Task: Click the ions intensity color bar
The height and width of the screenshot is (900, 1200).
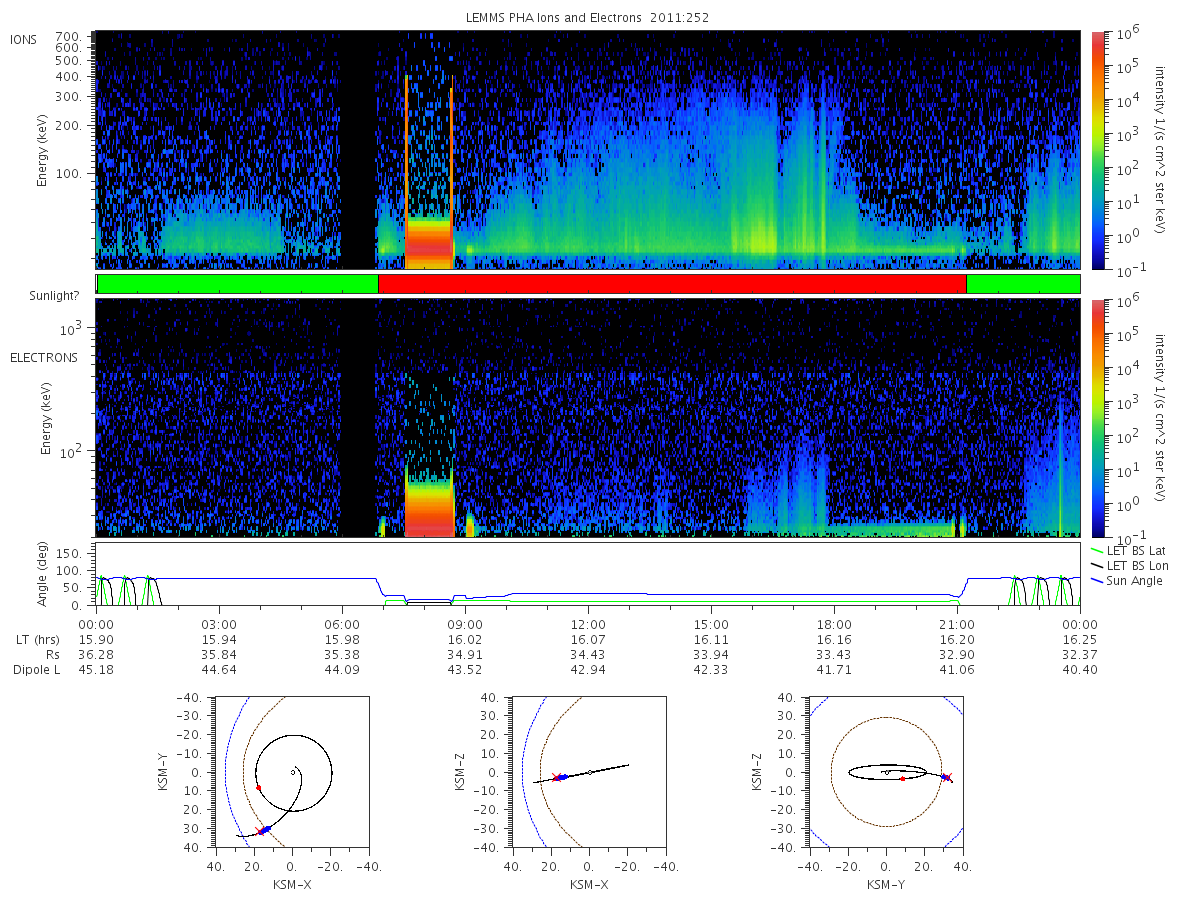Action: tap(1098, 150)
